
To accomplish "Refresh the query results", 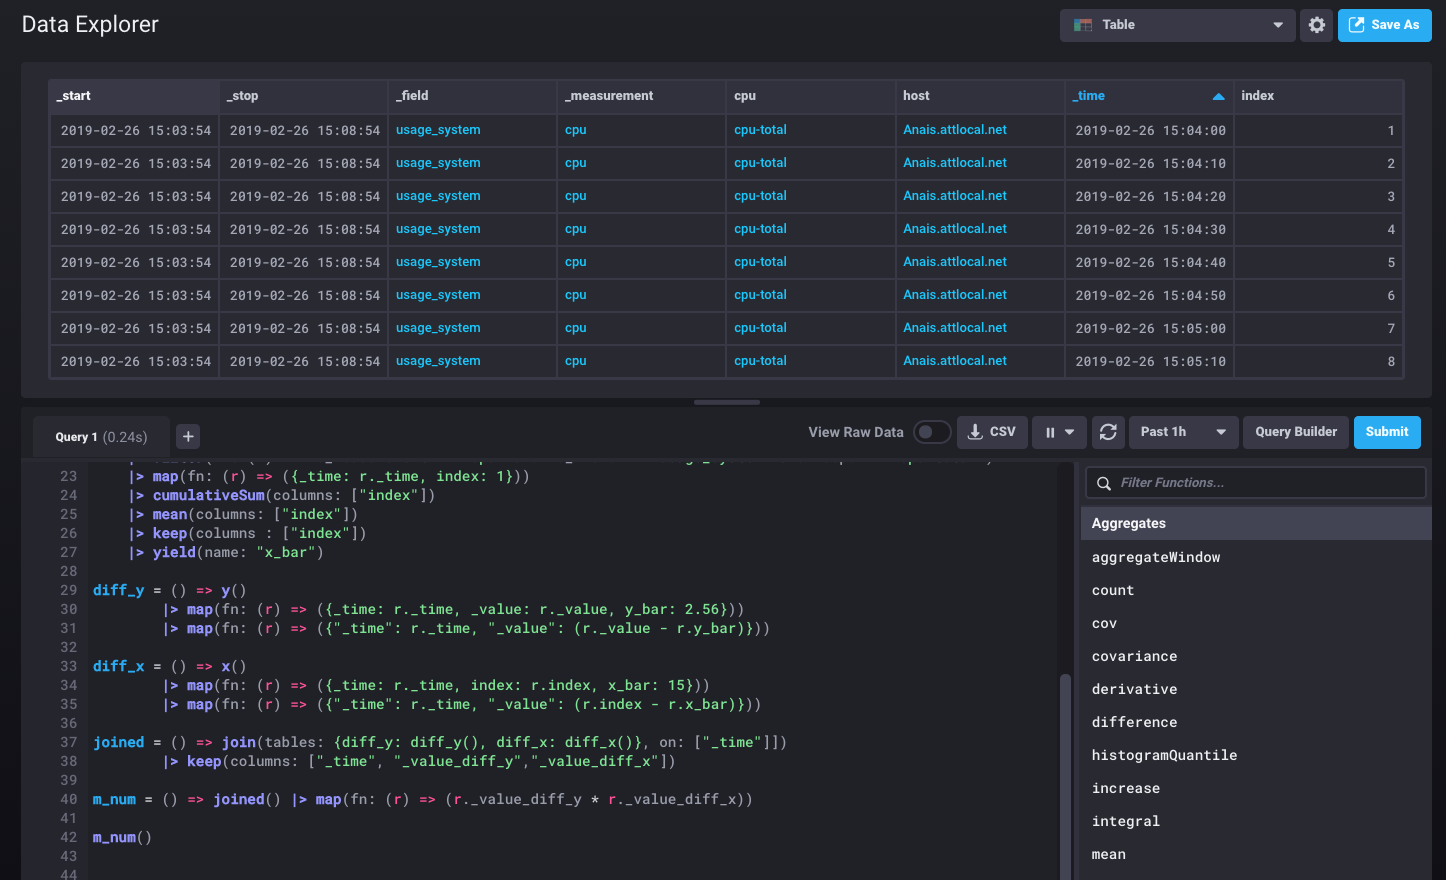I will 1108,432.
